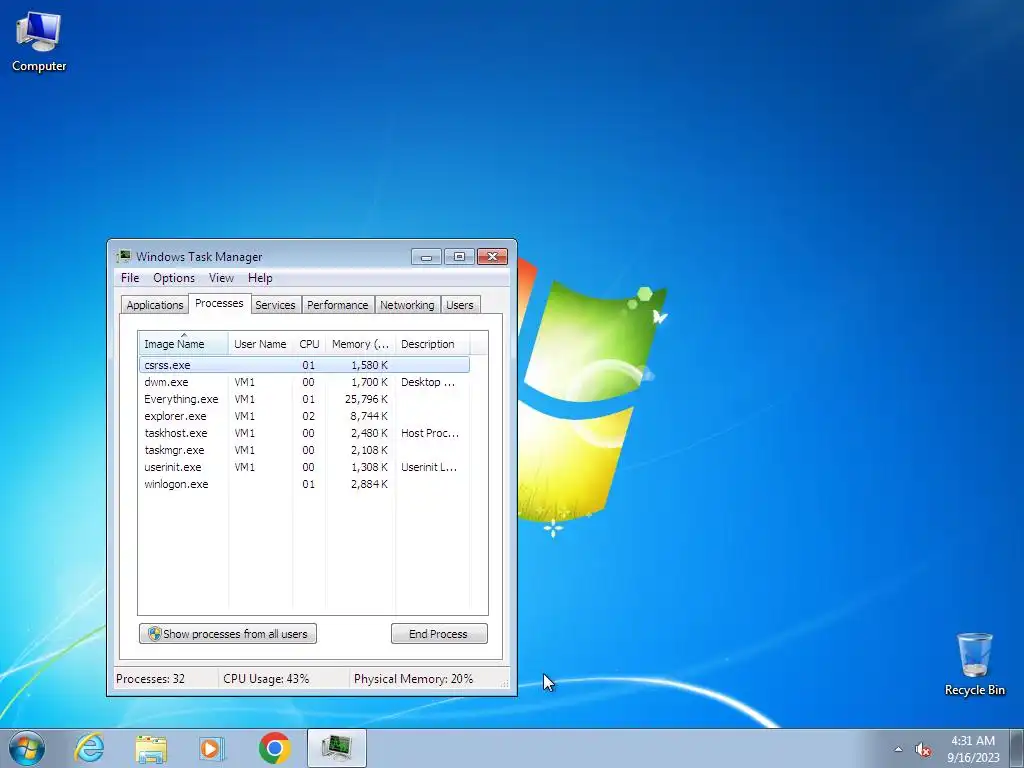
Task: Select the taskhost.exe process
Action: (x=304, y=433)
